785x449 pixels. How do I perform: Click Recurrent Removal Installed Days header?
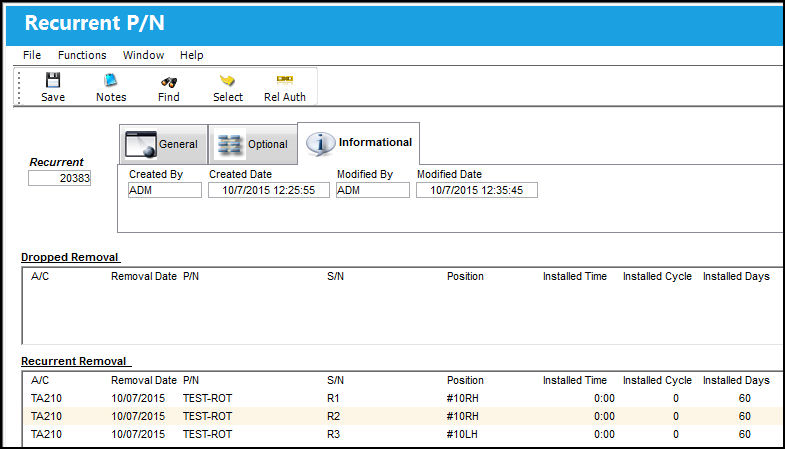click(x=736, y=380)
